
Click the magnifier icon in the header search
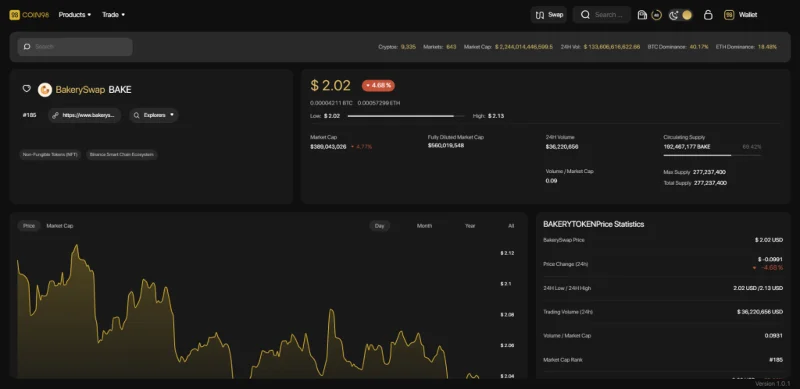coord(585,15)
